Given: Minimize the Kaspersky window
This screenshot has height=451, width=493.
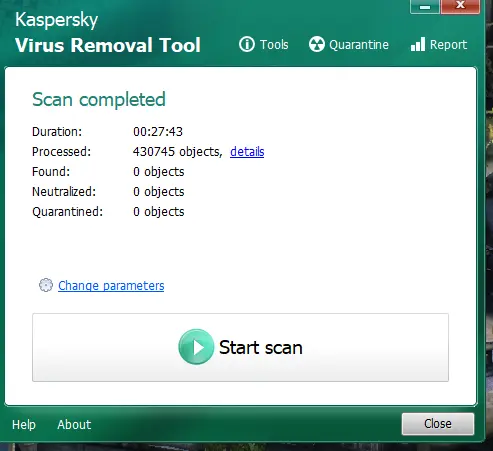Looking at the screenshot, I should coord(425,6).
